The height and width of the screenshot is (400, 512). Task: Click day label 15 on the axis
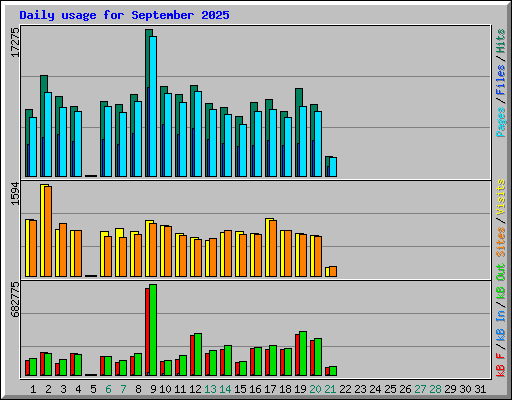click(240, 389)
